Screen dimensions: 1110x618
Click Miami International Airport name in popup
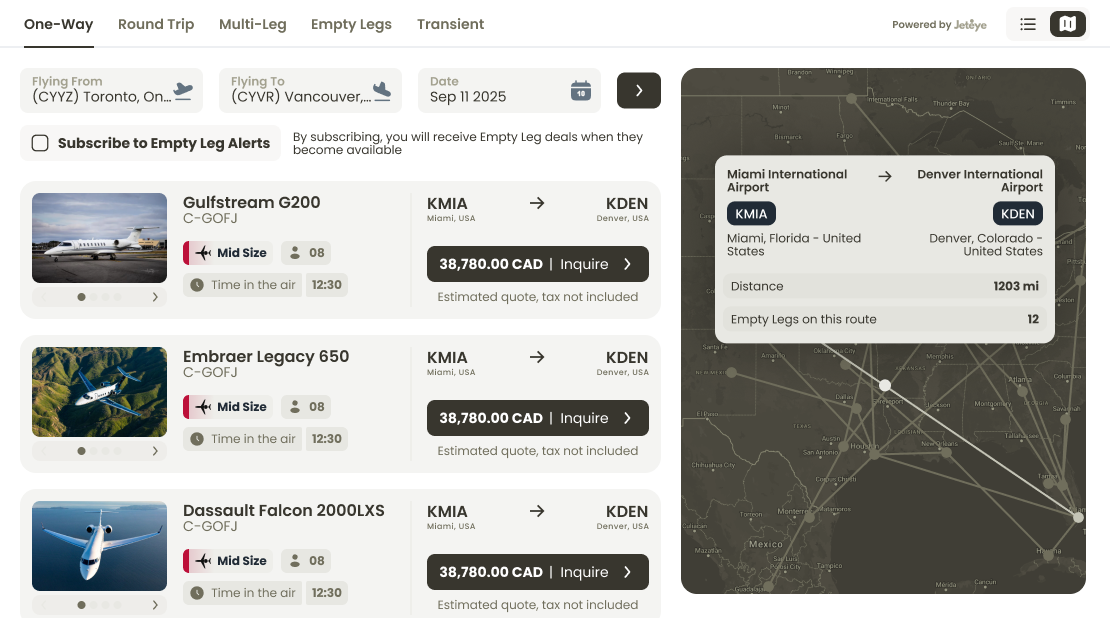click(x=786, y=181)
